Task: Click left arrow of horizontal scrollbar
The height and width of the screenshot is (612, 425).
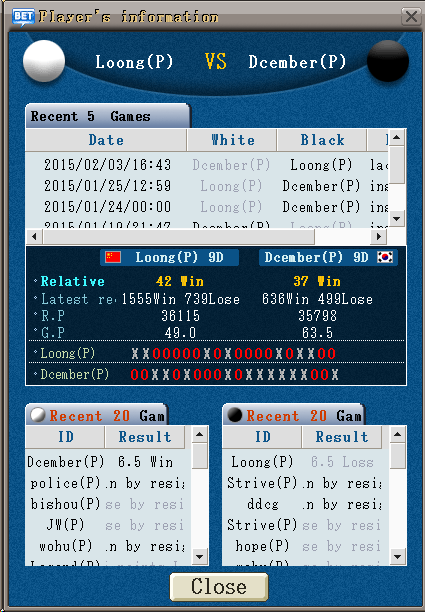Action: coord(34,237)
